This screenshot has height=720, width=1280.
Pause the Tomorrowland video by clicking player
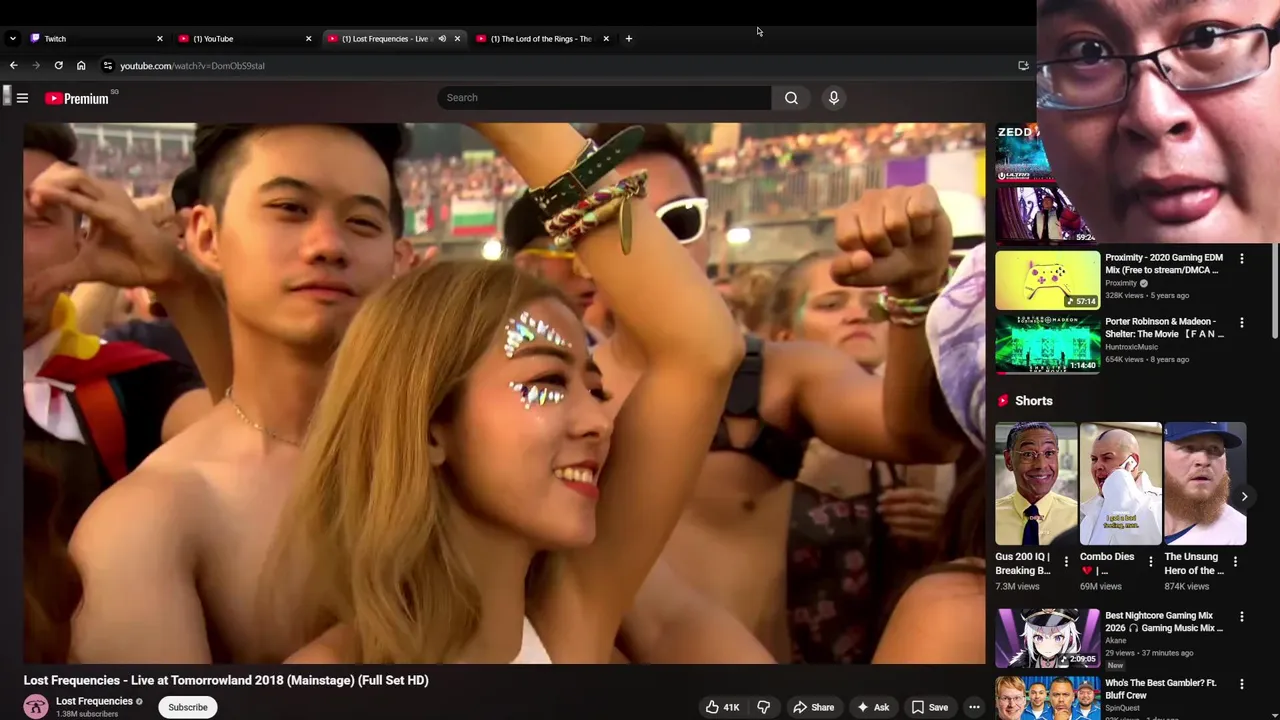click(504, 393)
